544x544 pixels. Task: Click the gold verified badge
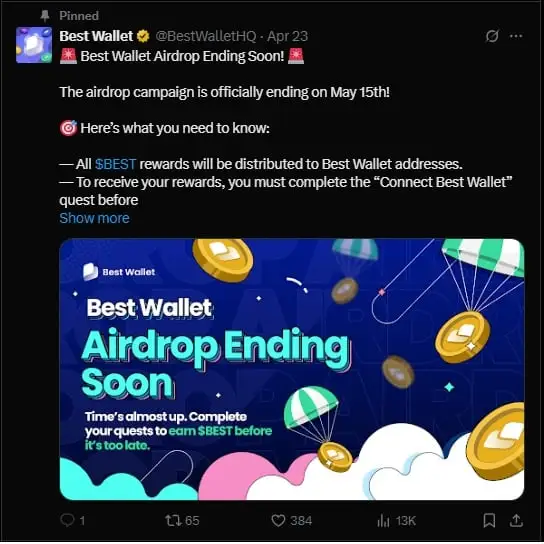[143, 36]
